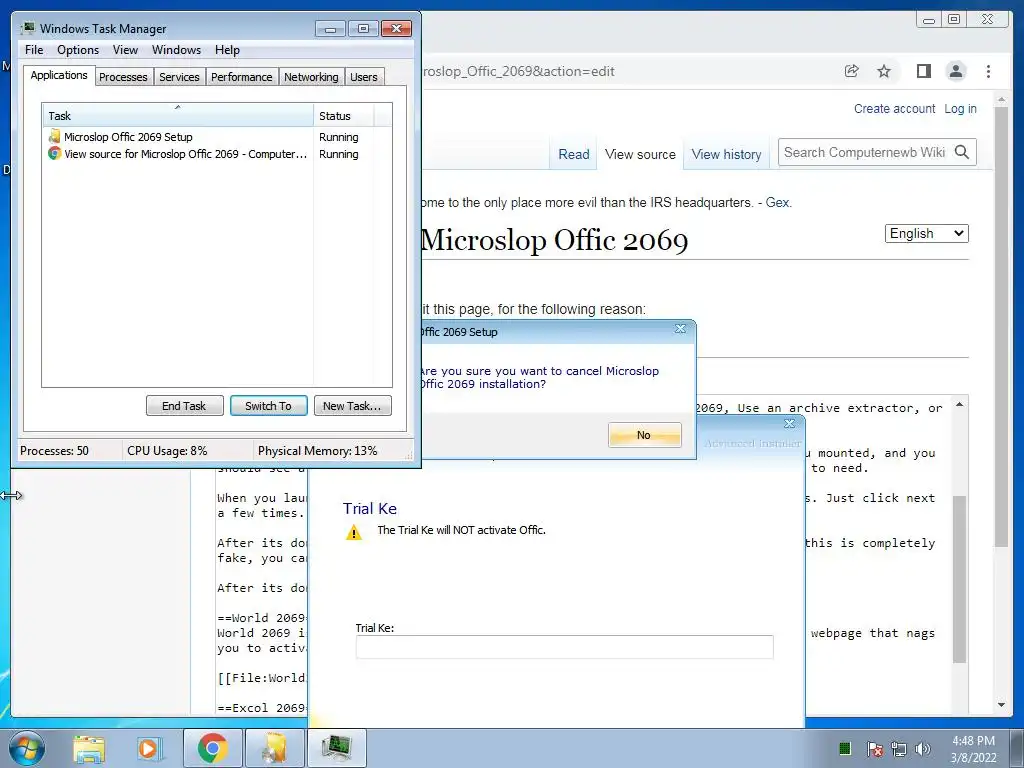Viewport: 1024px width, 768px height.
Task: Open the Read tab on the wiki
Action: [x=573, y=155]
